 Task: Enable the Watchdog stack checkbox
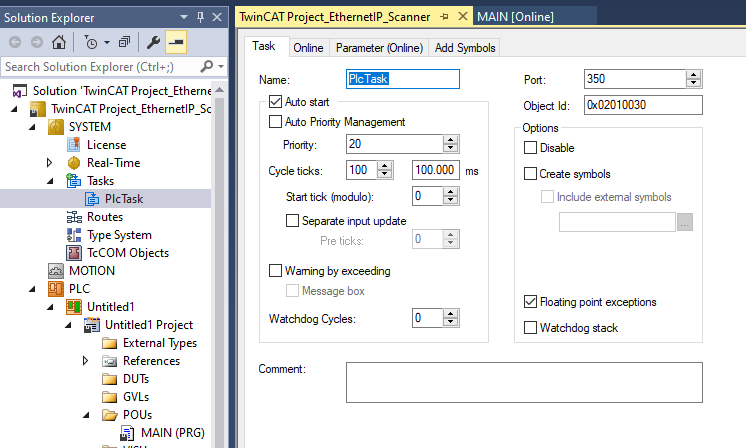click(x=530, y=327)
